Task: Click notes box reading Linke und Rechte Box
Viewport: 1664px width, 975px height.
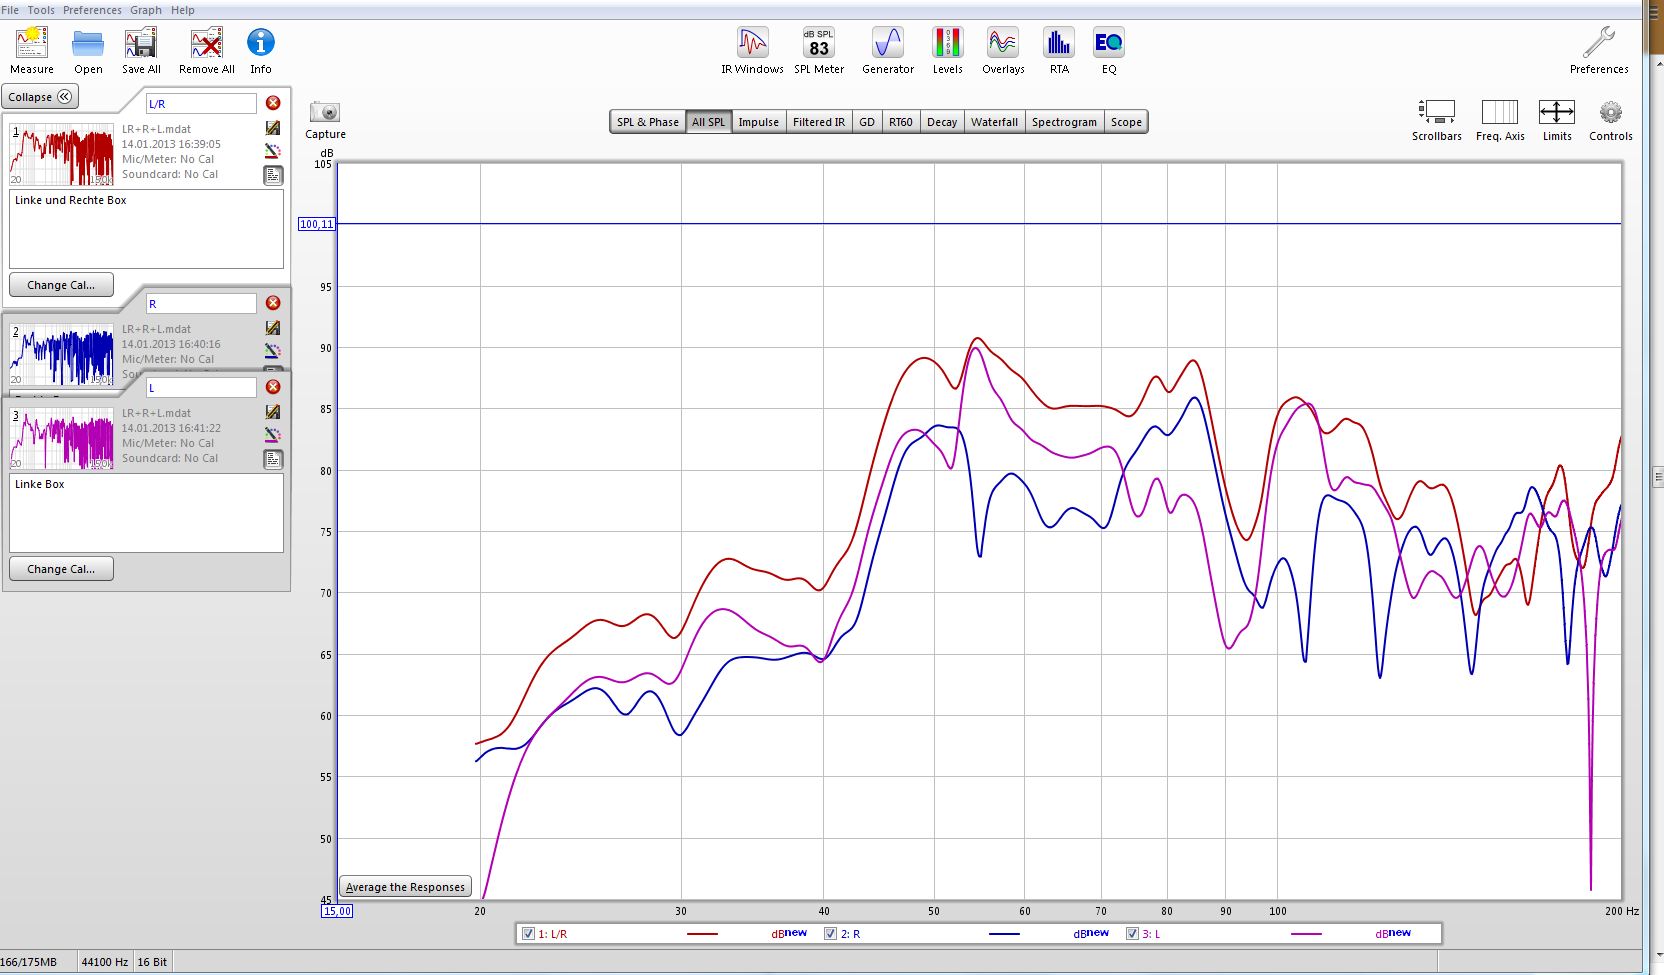Action: pos(146,229)
